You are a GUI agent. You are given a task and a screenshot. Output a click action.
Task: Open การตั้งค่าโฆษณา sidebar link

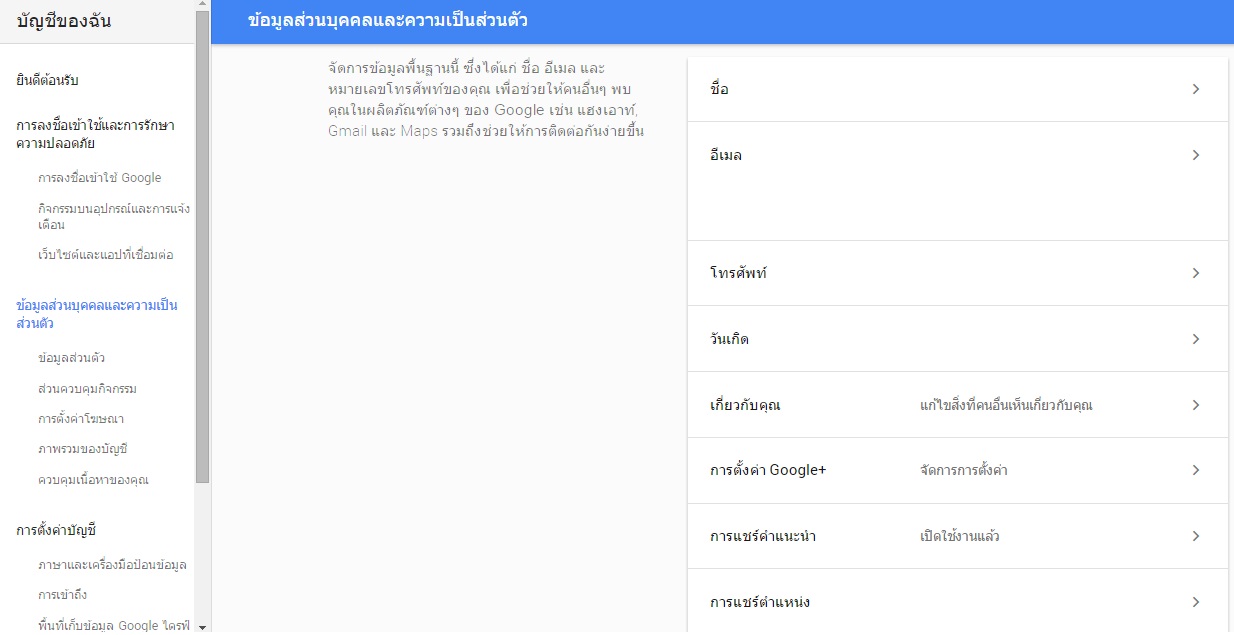(x=81, y=419)
